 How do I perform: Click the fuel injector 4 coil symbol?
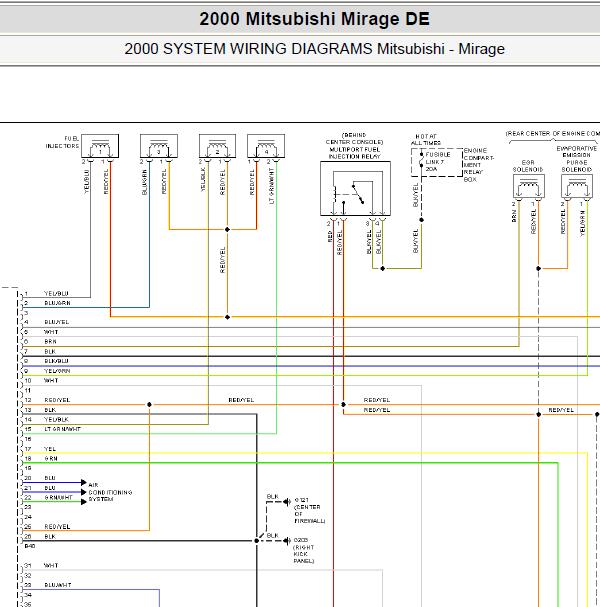pos(266,146)
